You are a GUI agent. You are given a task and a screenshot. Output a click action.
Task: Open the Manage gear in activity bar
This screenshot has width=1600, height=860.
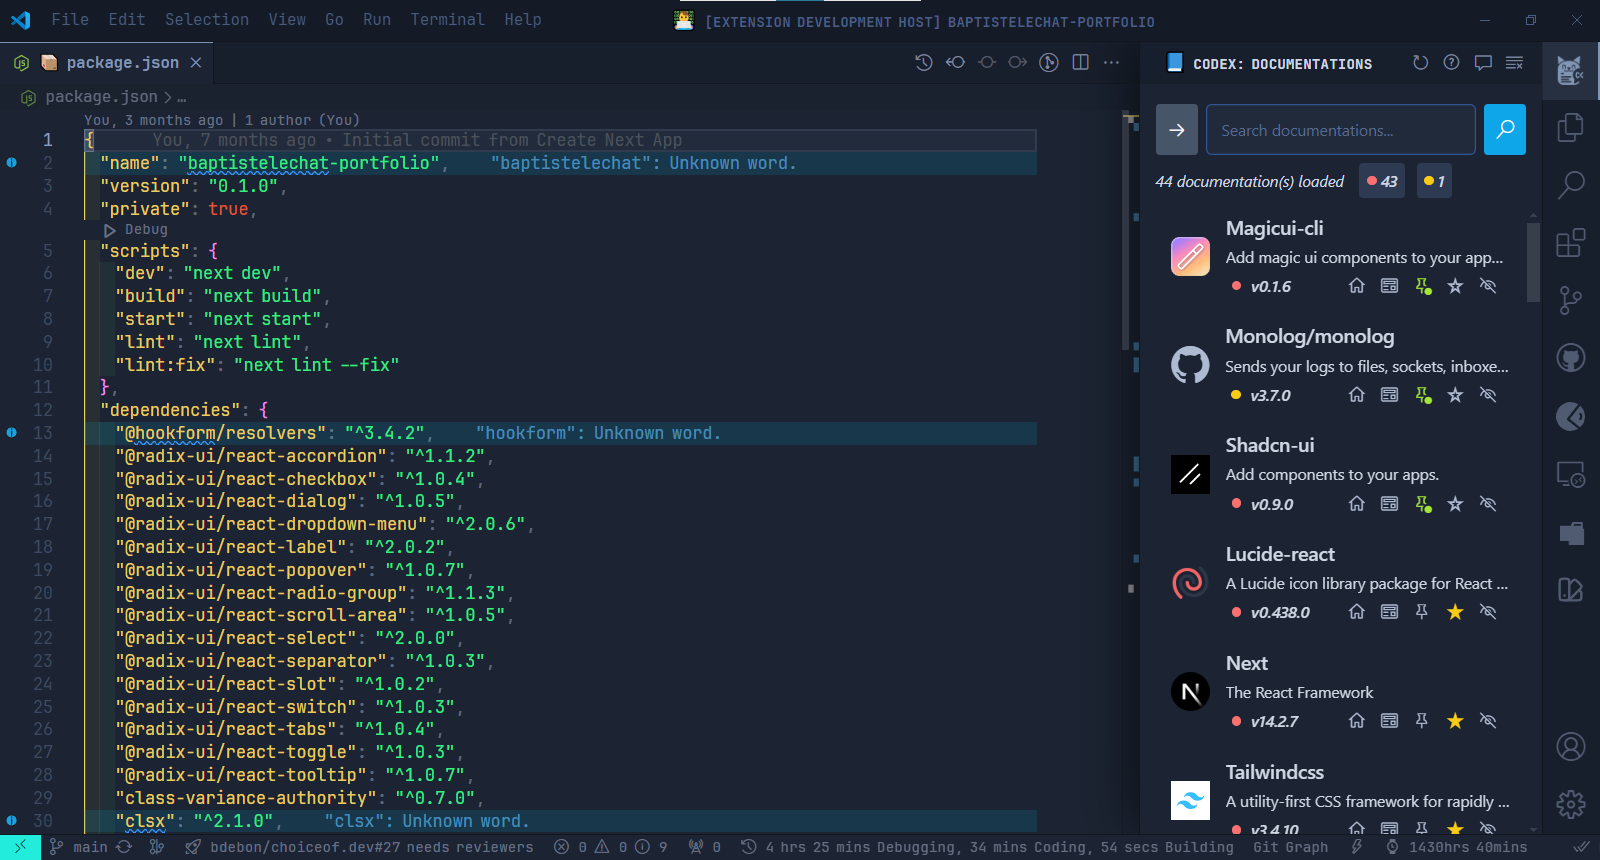tap(1570, 804)
